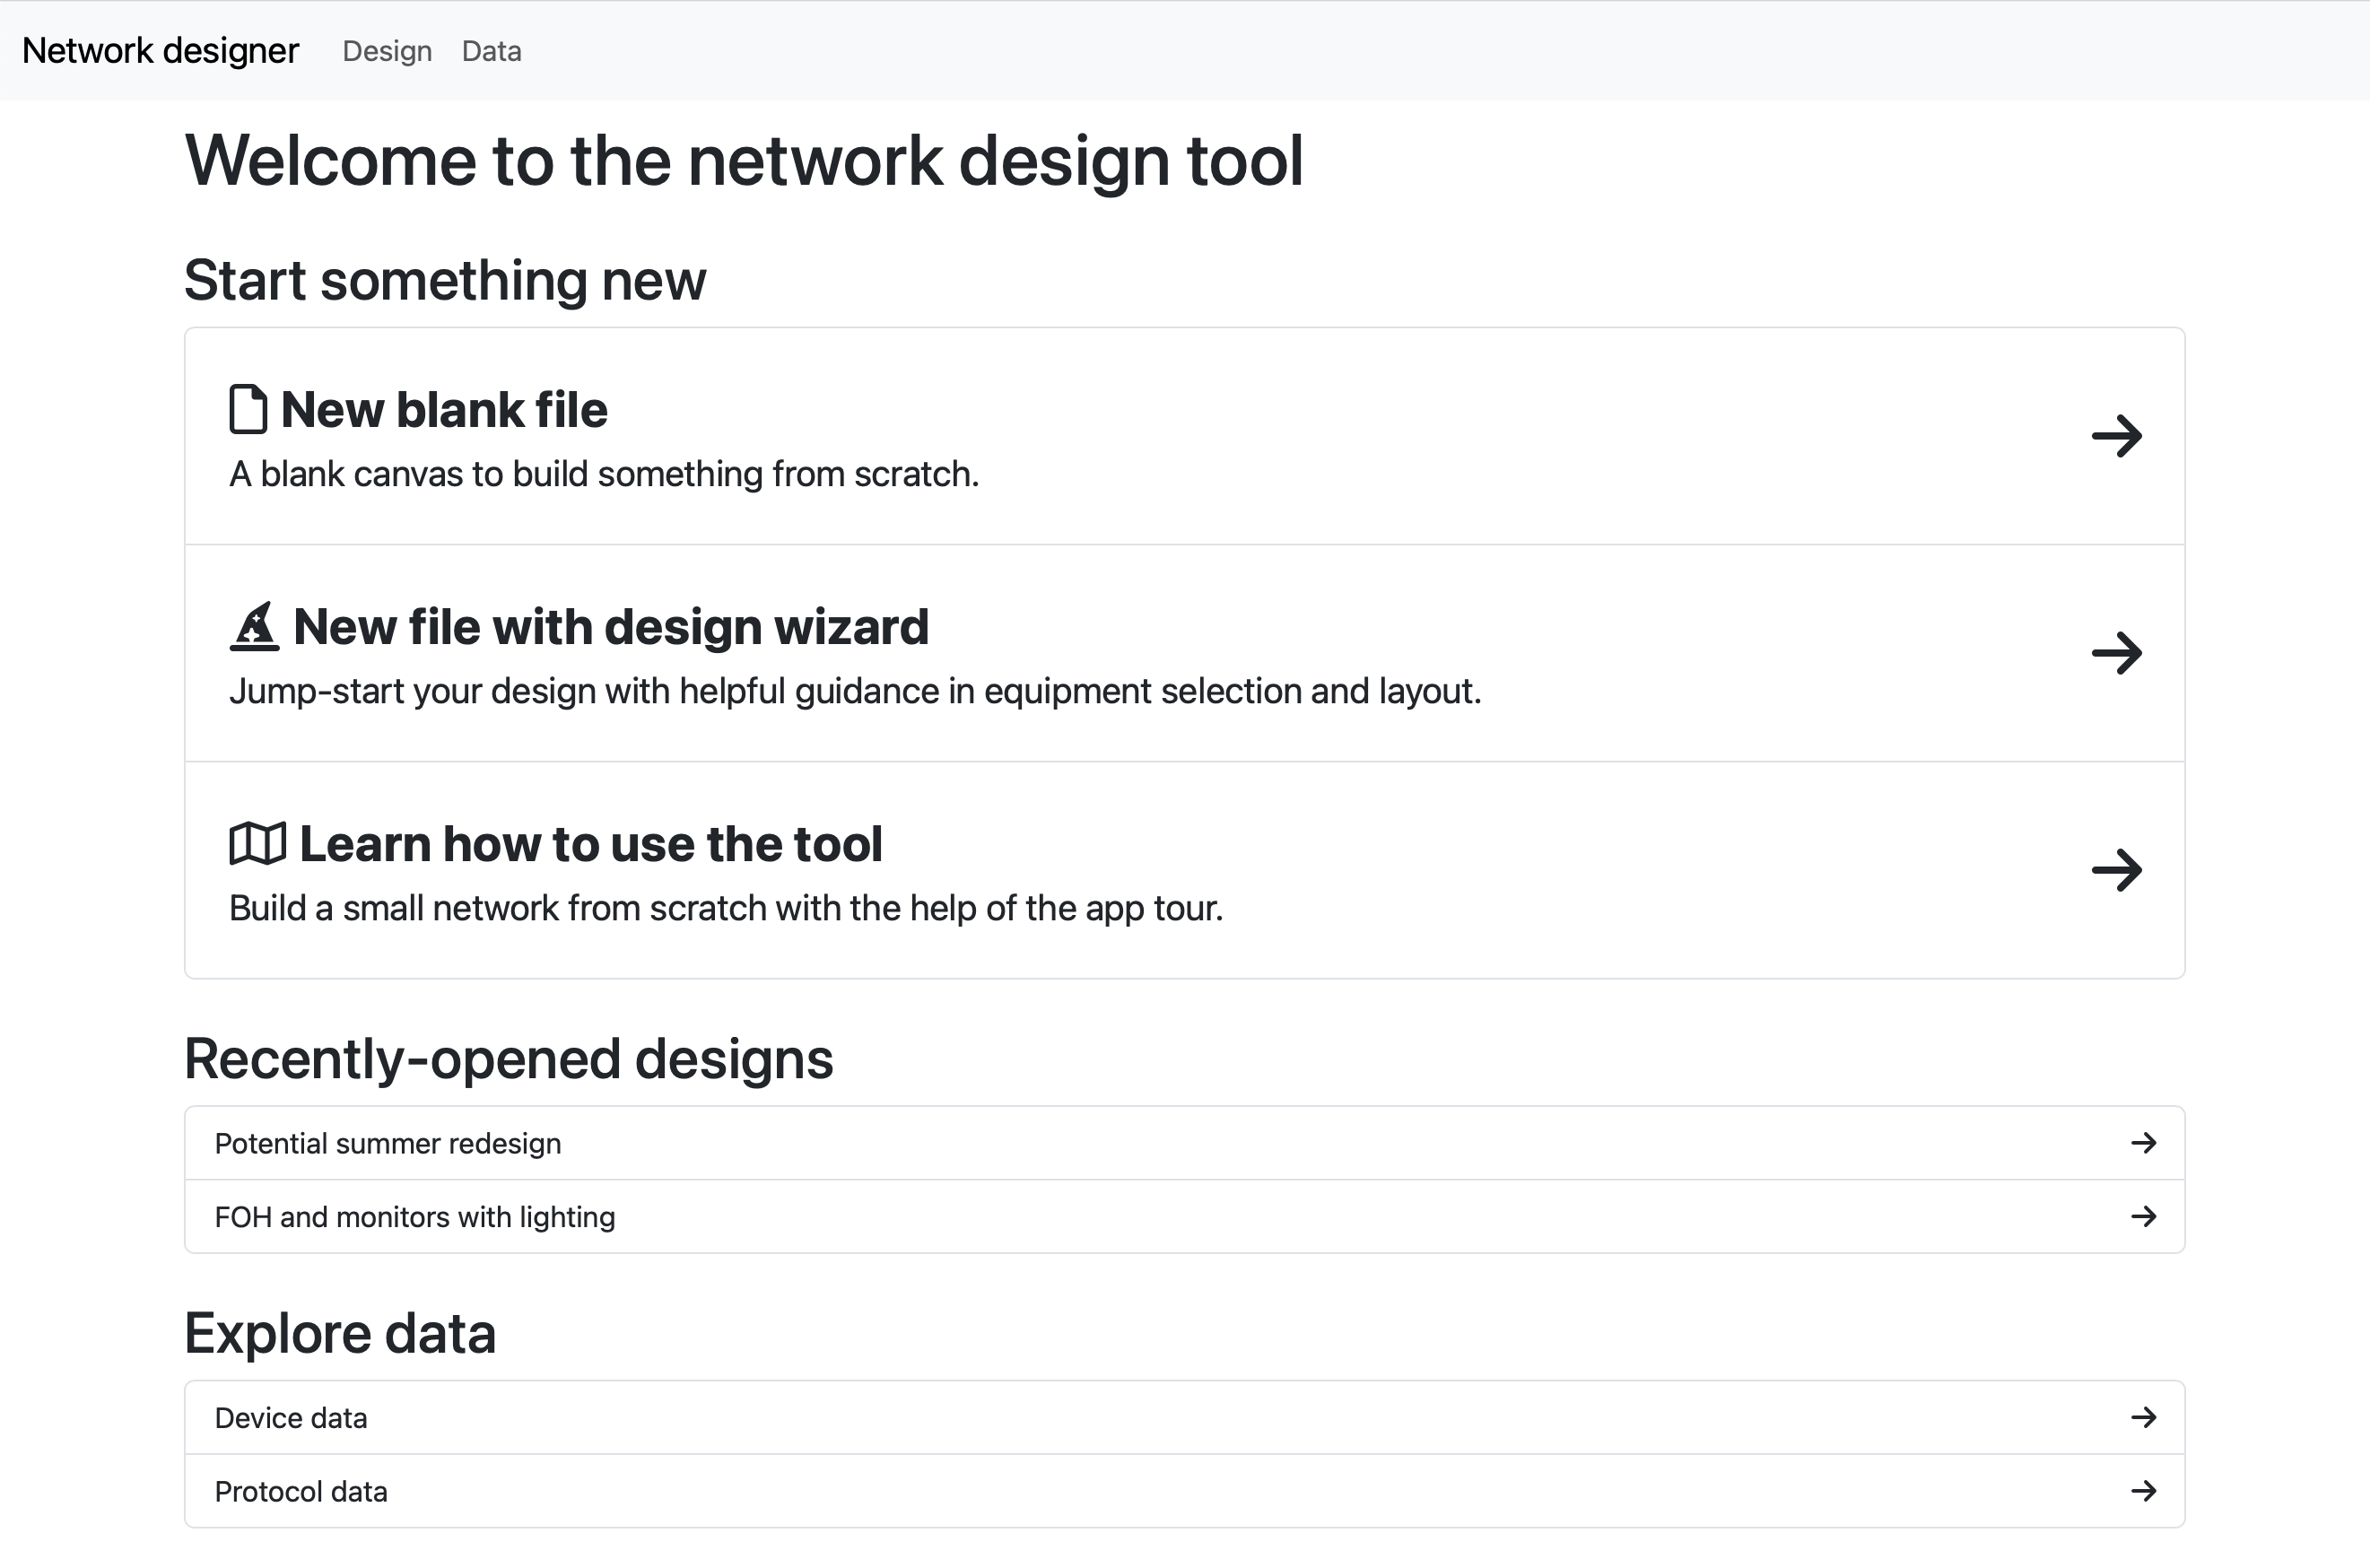Explore the Device data entry
The image size is (2370, 1568).
click(290, 1417)
